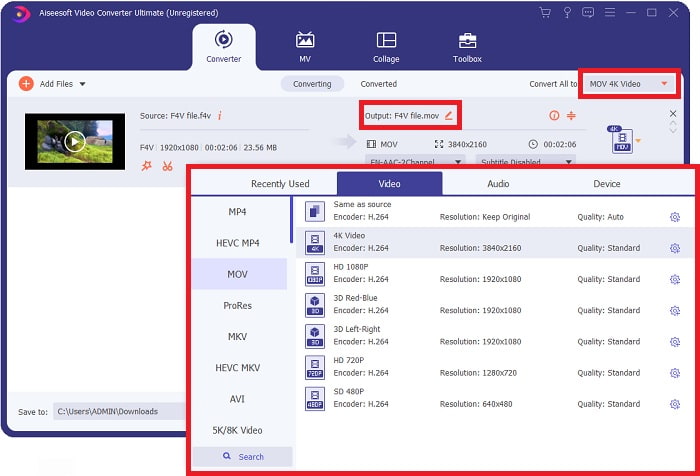Open the Convert All to MOV 4K Video dropdown

pos(629,84)
